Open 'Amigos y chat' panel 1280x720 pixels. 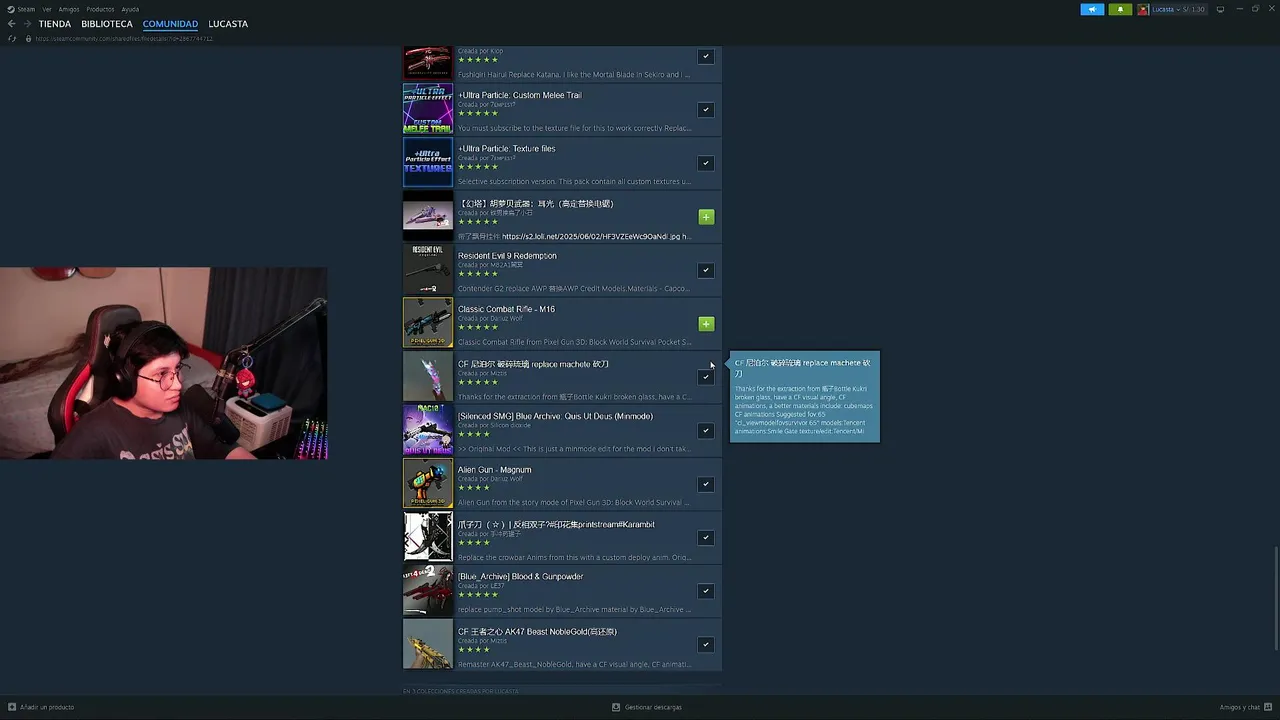pyautogui.click(x=1240, y=707)
